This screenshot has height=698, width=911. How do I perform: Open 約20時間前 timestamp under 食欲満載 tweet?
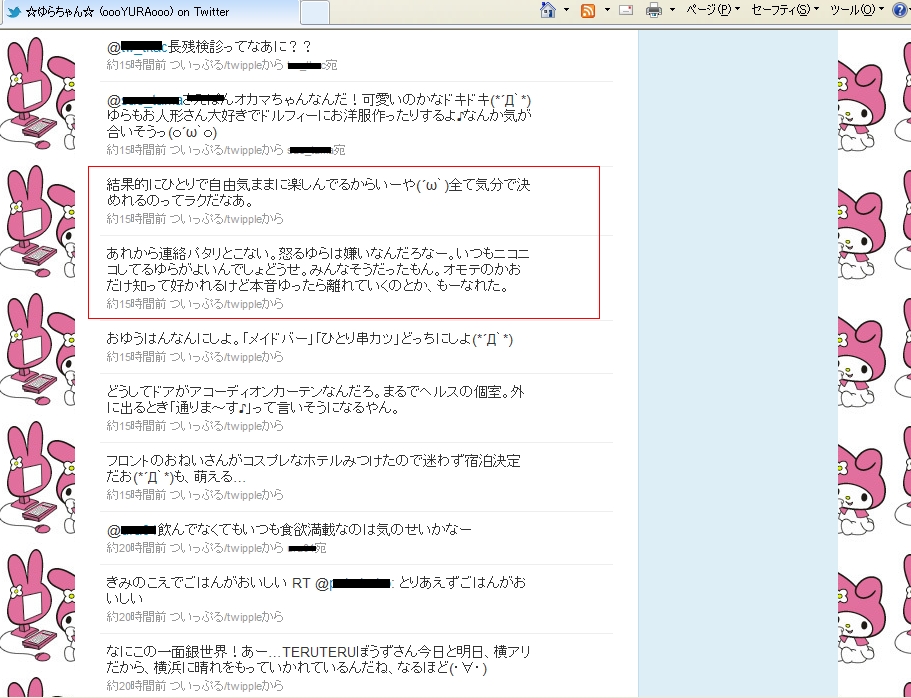coord(136,548)
